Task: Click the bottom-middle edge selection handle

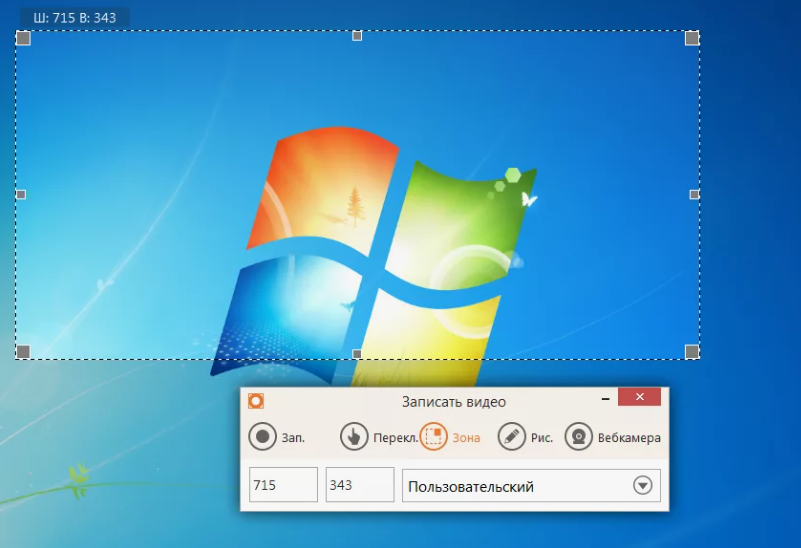Action: click(x=357, y=354)
